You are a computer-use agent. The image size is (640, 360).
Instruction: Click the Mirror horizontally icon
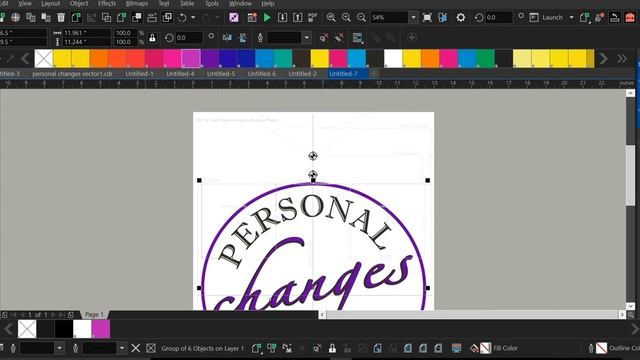click(227, 38)
